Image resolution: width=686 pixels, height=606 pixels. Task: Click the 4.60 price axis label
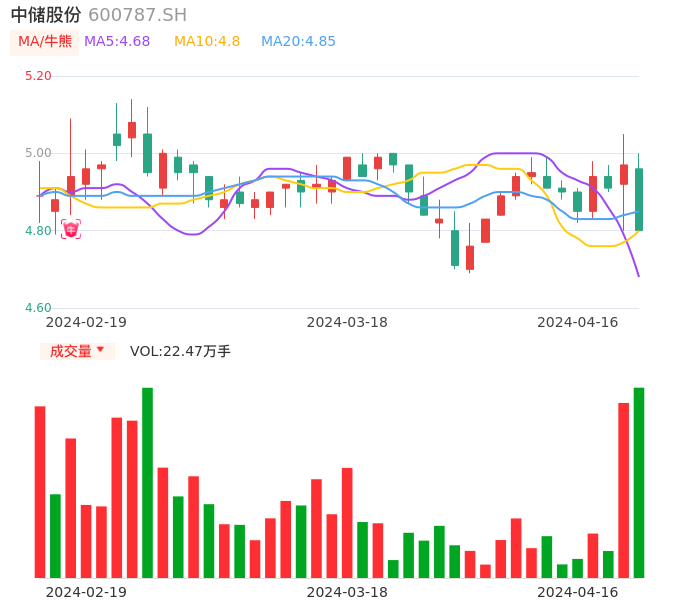click(38, 308)
